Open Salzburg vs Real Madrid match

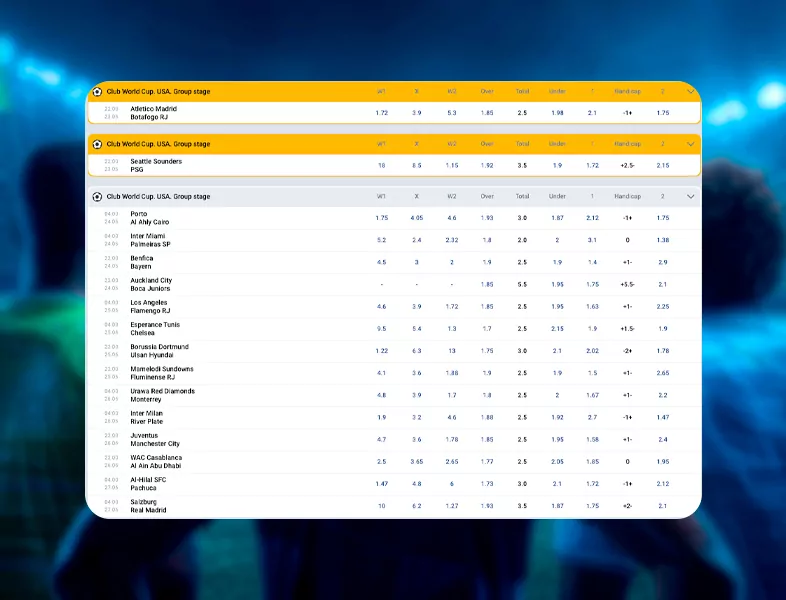(x=148, y=506)
